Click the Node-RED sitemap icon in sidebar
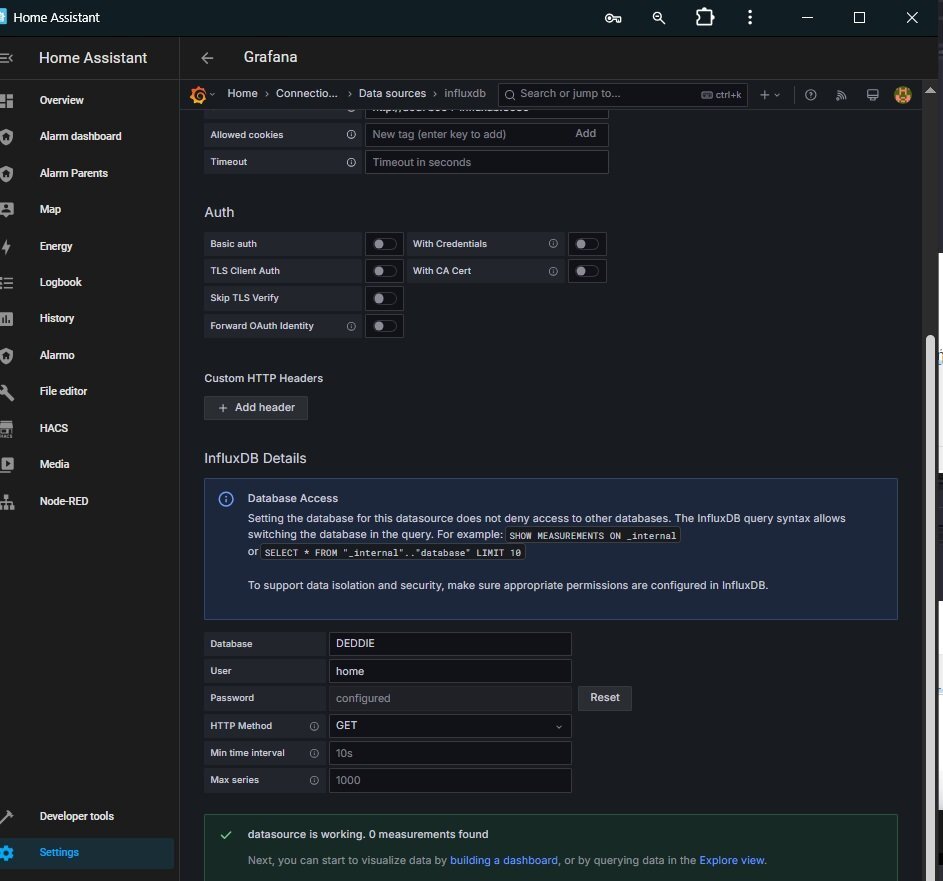The height and width of the screenshot is (881, 943). pyautogui.click(x=7, y=502)
